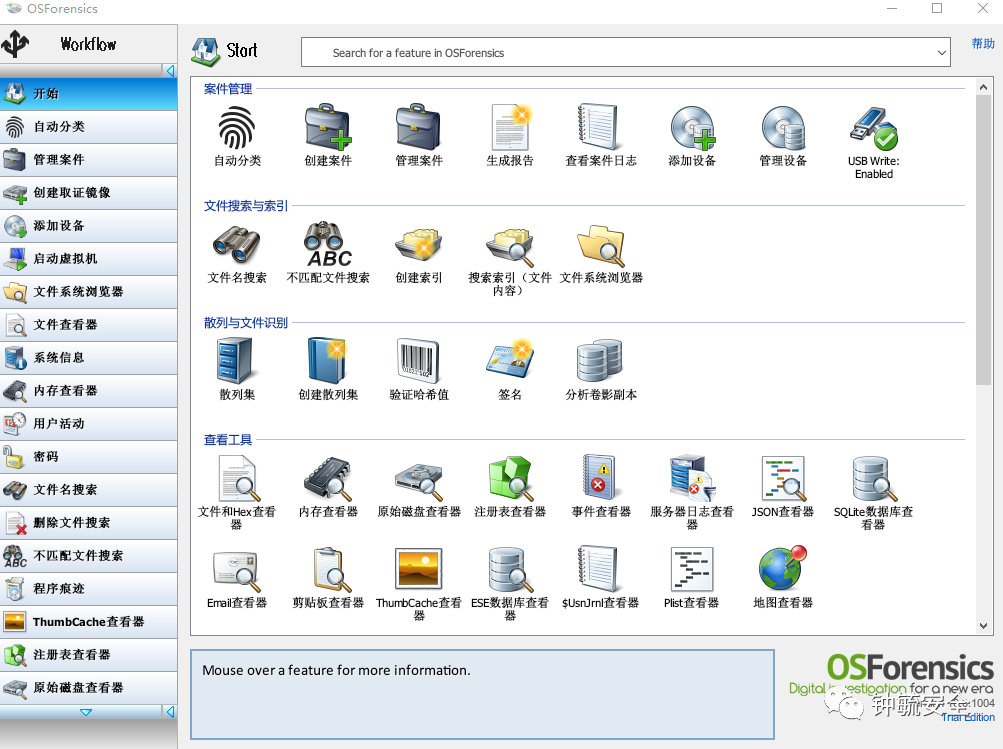Click the sidebar's bottom-right collapse arrow
This screenshot has height=749, width=1003.
coord(170,712)
